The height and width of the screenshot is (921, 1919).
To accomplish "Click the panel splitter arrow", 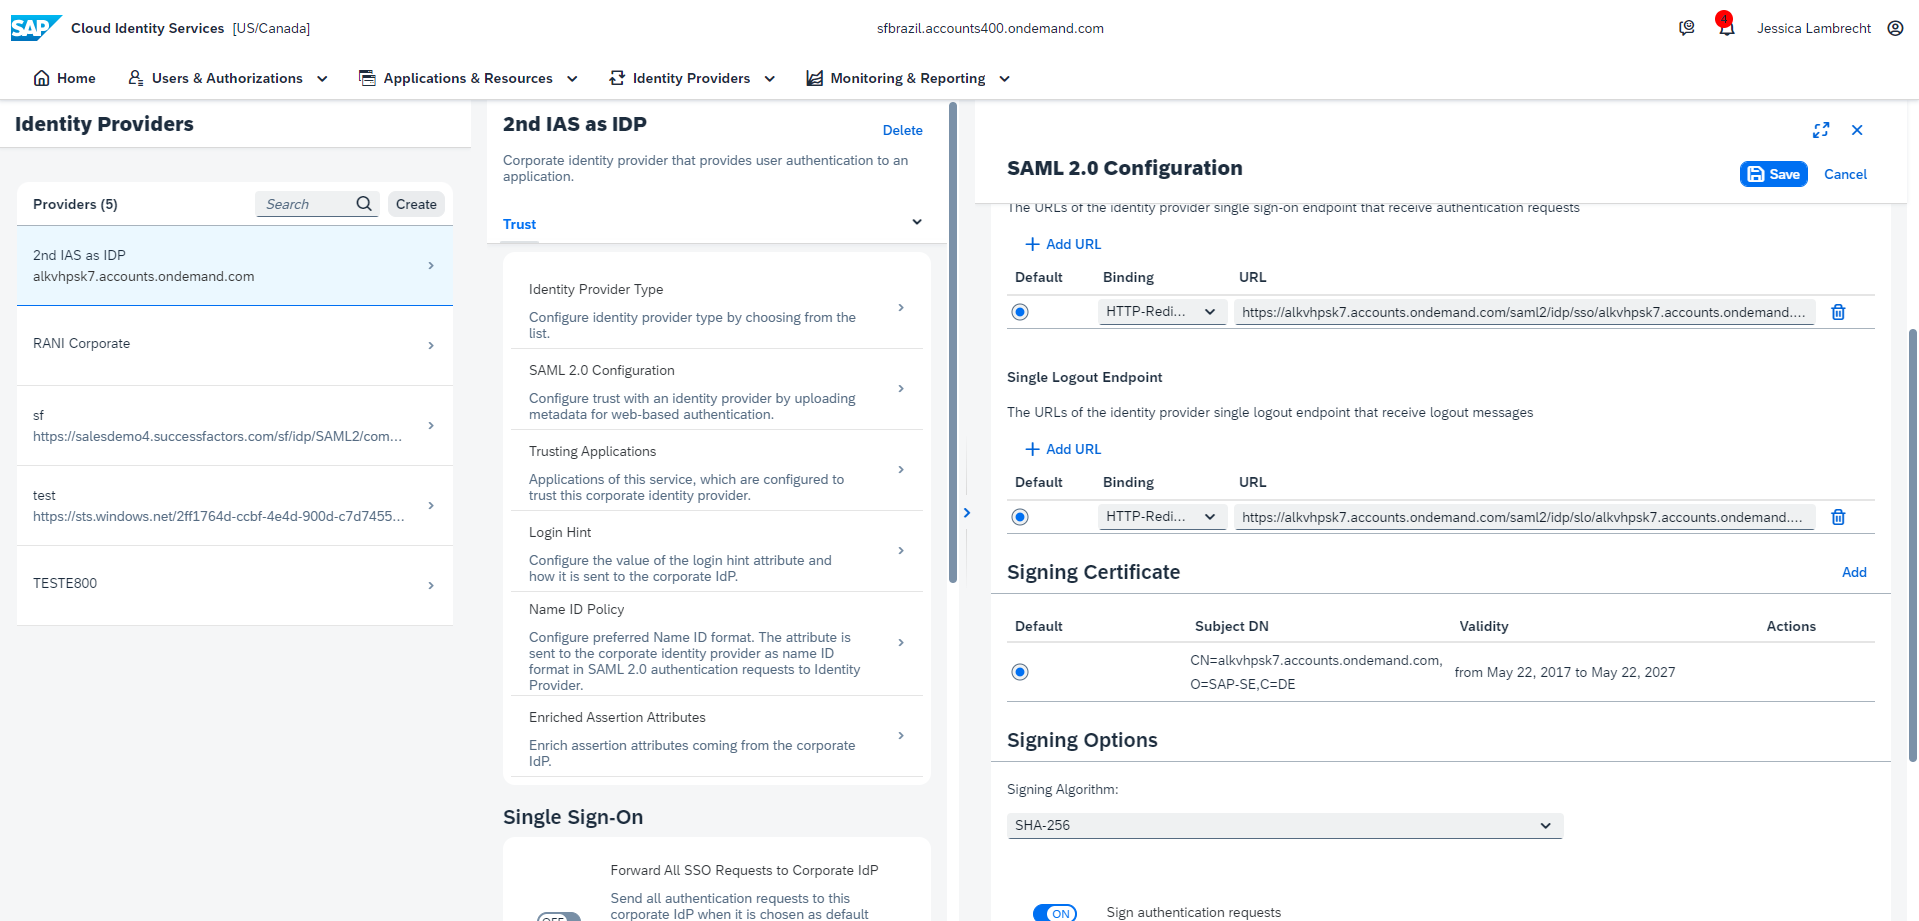I will [967, 513].
